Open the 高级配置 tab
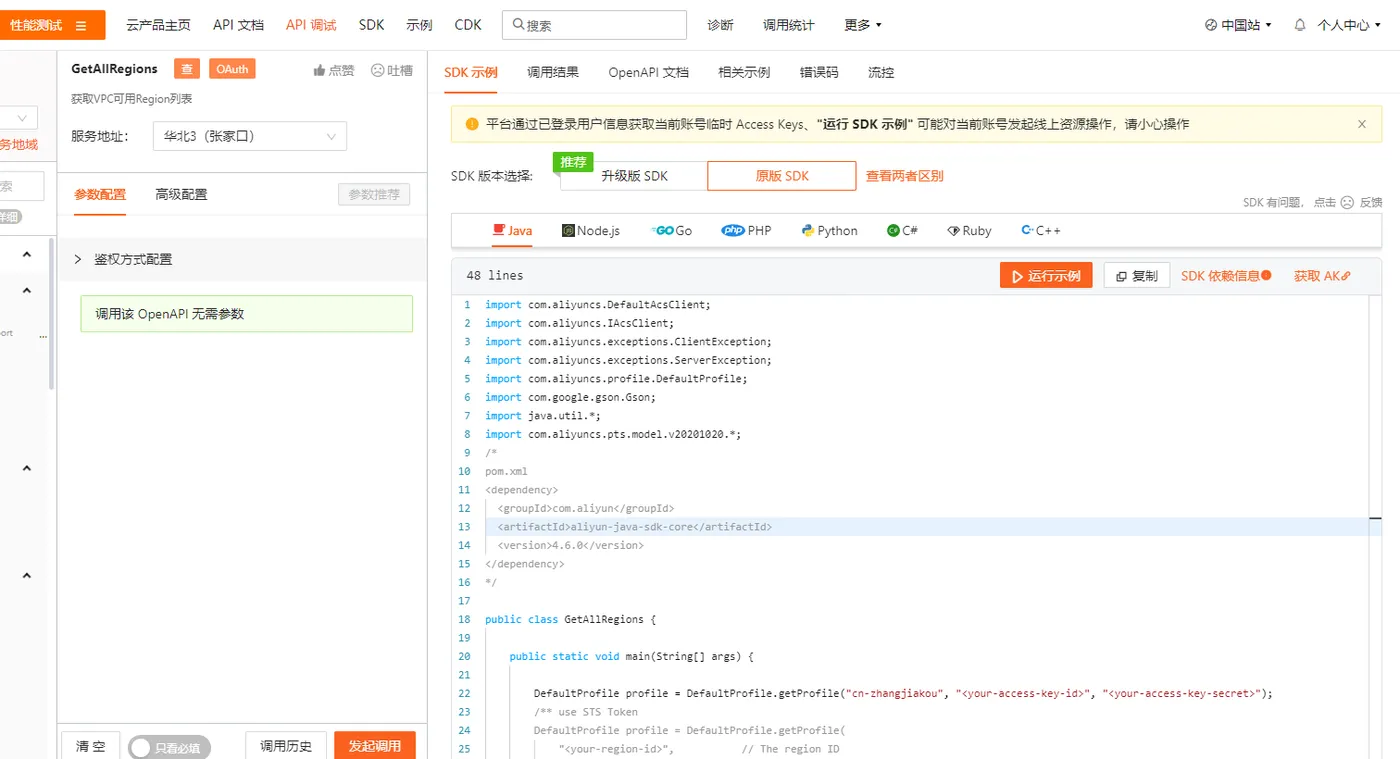The height and width of the screenshot is (759, 1400). pyautogui.click(x=181, y=194)
